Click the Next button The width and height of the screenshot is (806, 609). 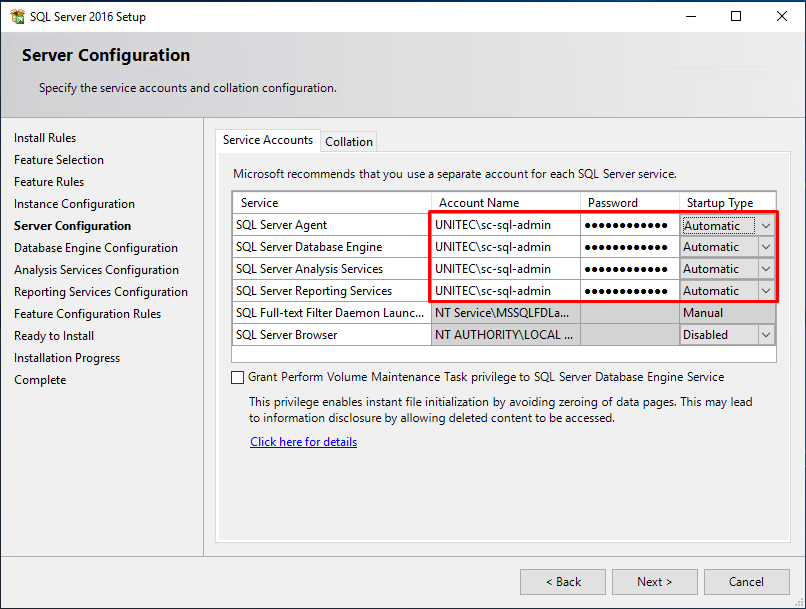[x=654, y=582]
